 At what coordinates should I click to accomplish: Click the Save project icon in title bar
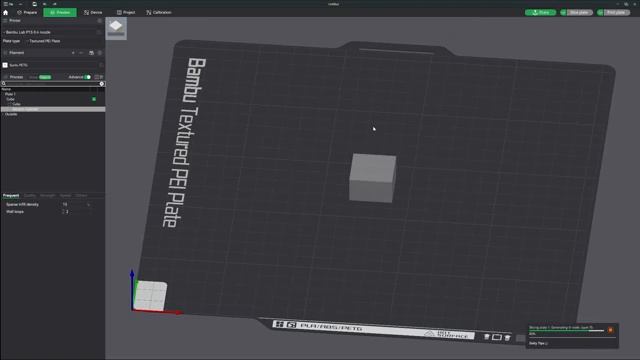35,4
